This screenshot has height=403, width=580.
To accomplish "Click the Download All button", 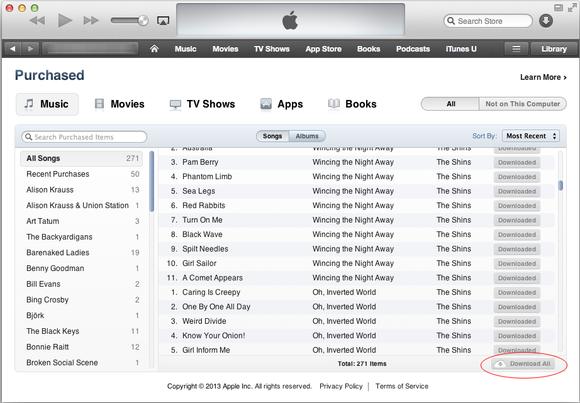I will pos(524,364).
